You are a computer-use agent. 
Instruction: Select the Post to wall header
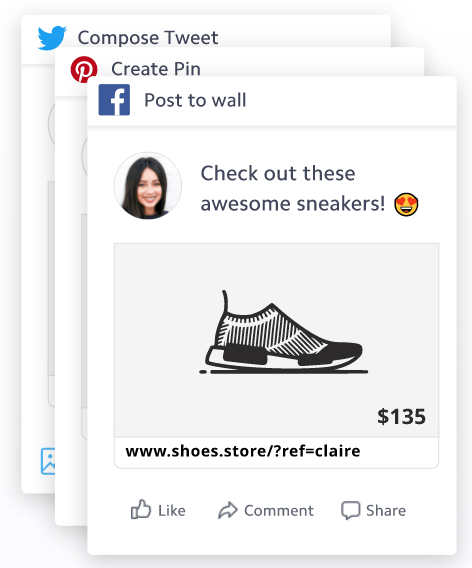tap(272, 101)
